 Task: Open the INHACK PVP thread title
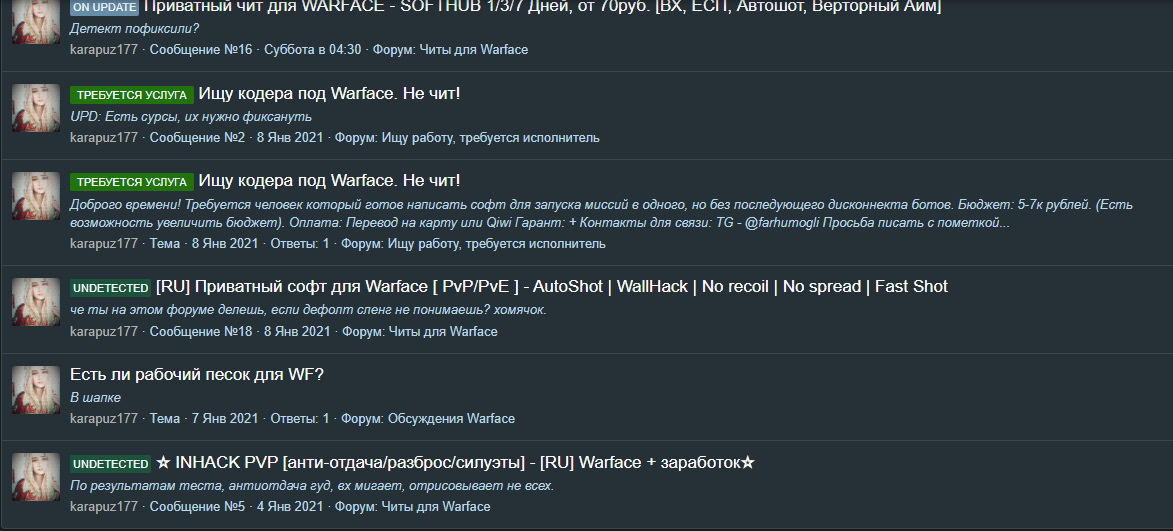pos(456,463)
